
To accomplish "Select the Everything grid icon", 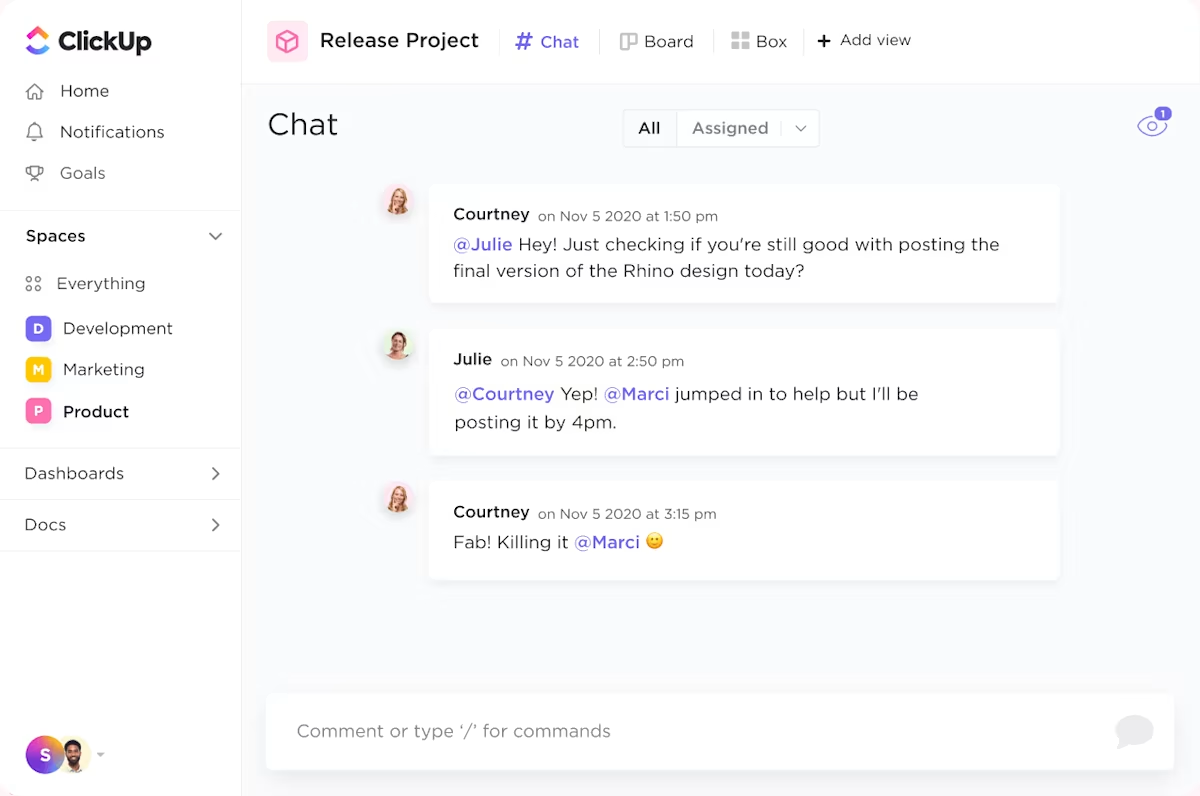I will pos(34,284).
